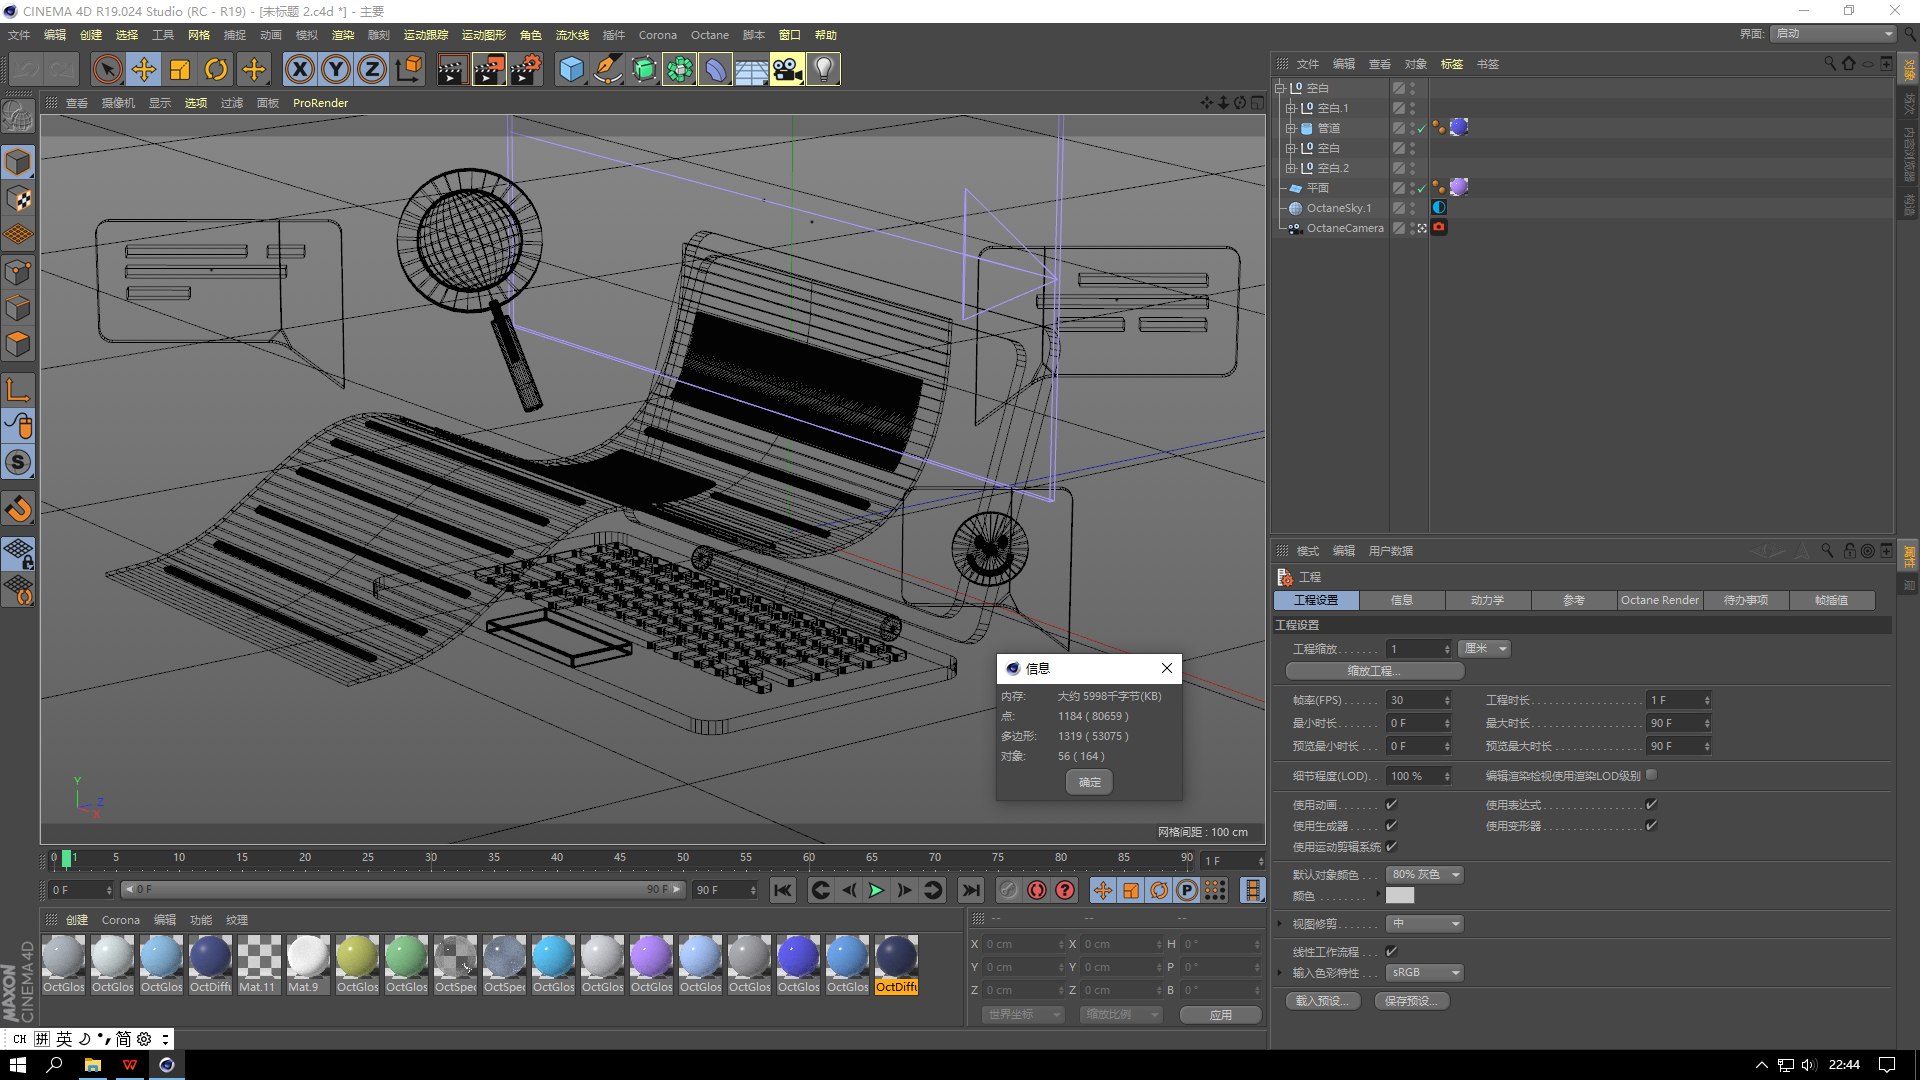Add a light with bulb icon
Viewport: 1920px width, 1080px height.
pos(823,69)
